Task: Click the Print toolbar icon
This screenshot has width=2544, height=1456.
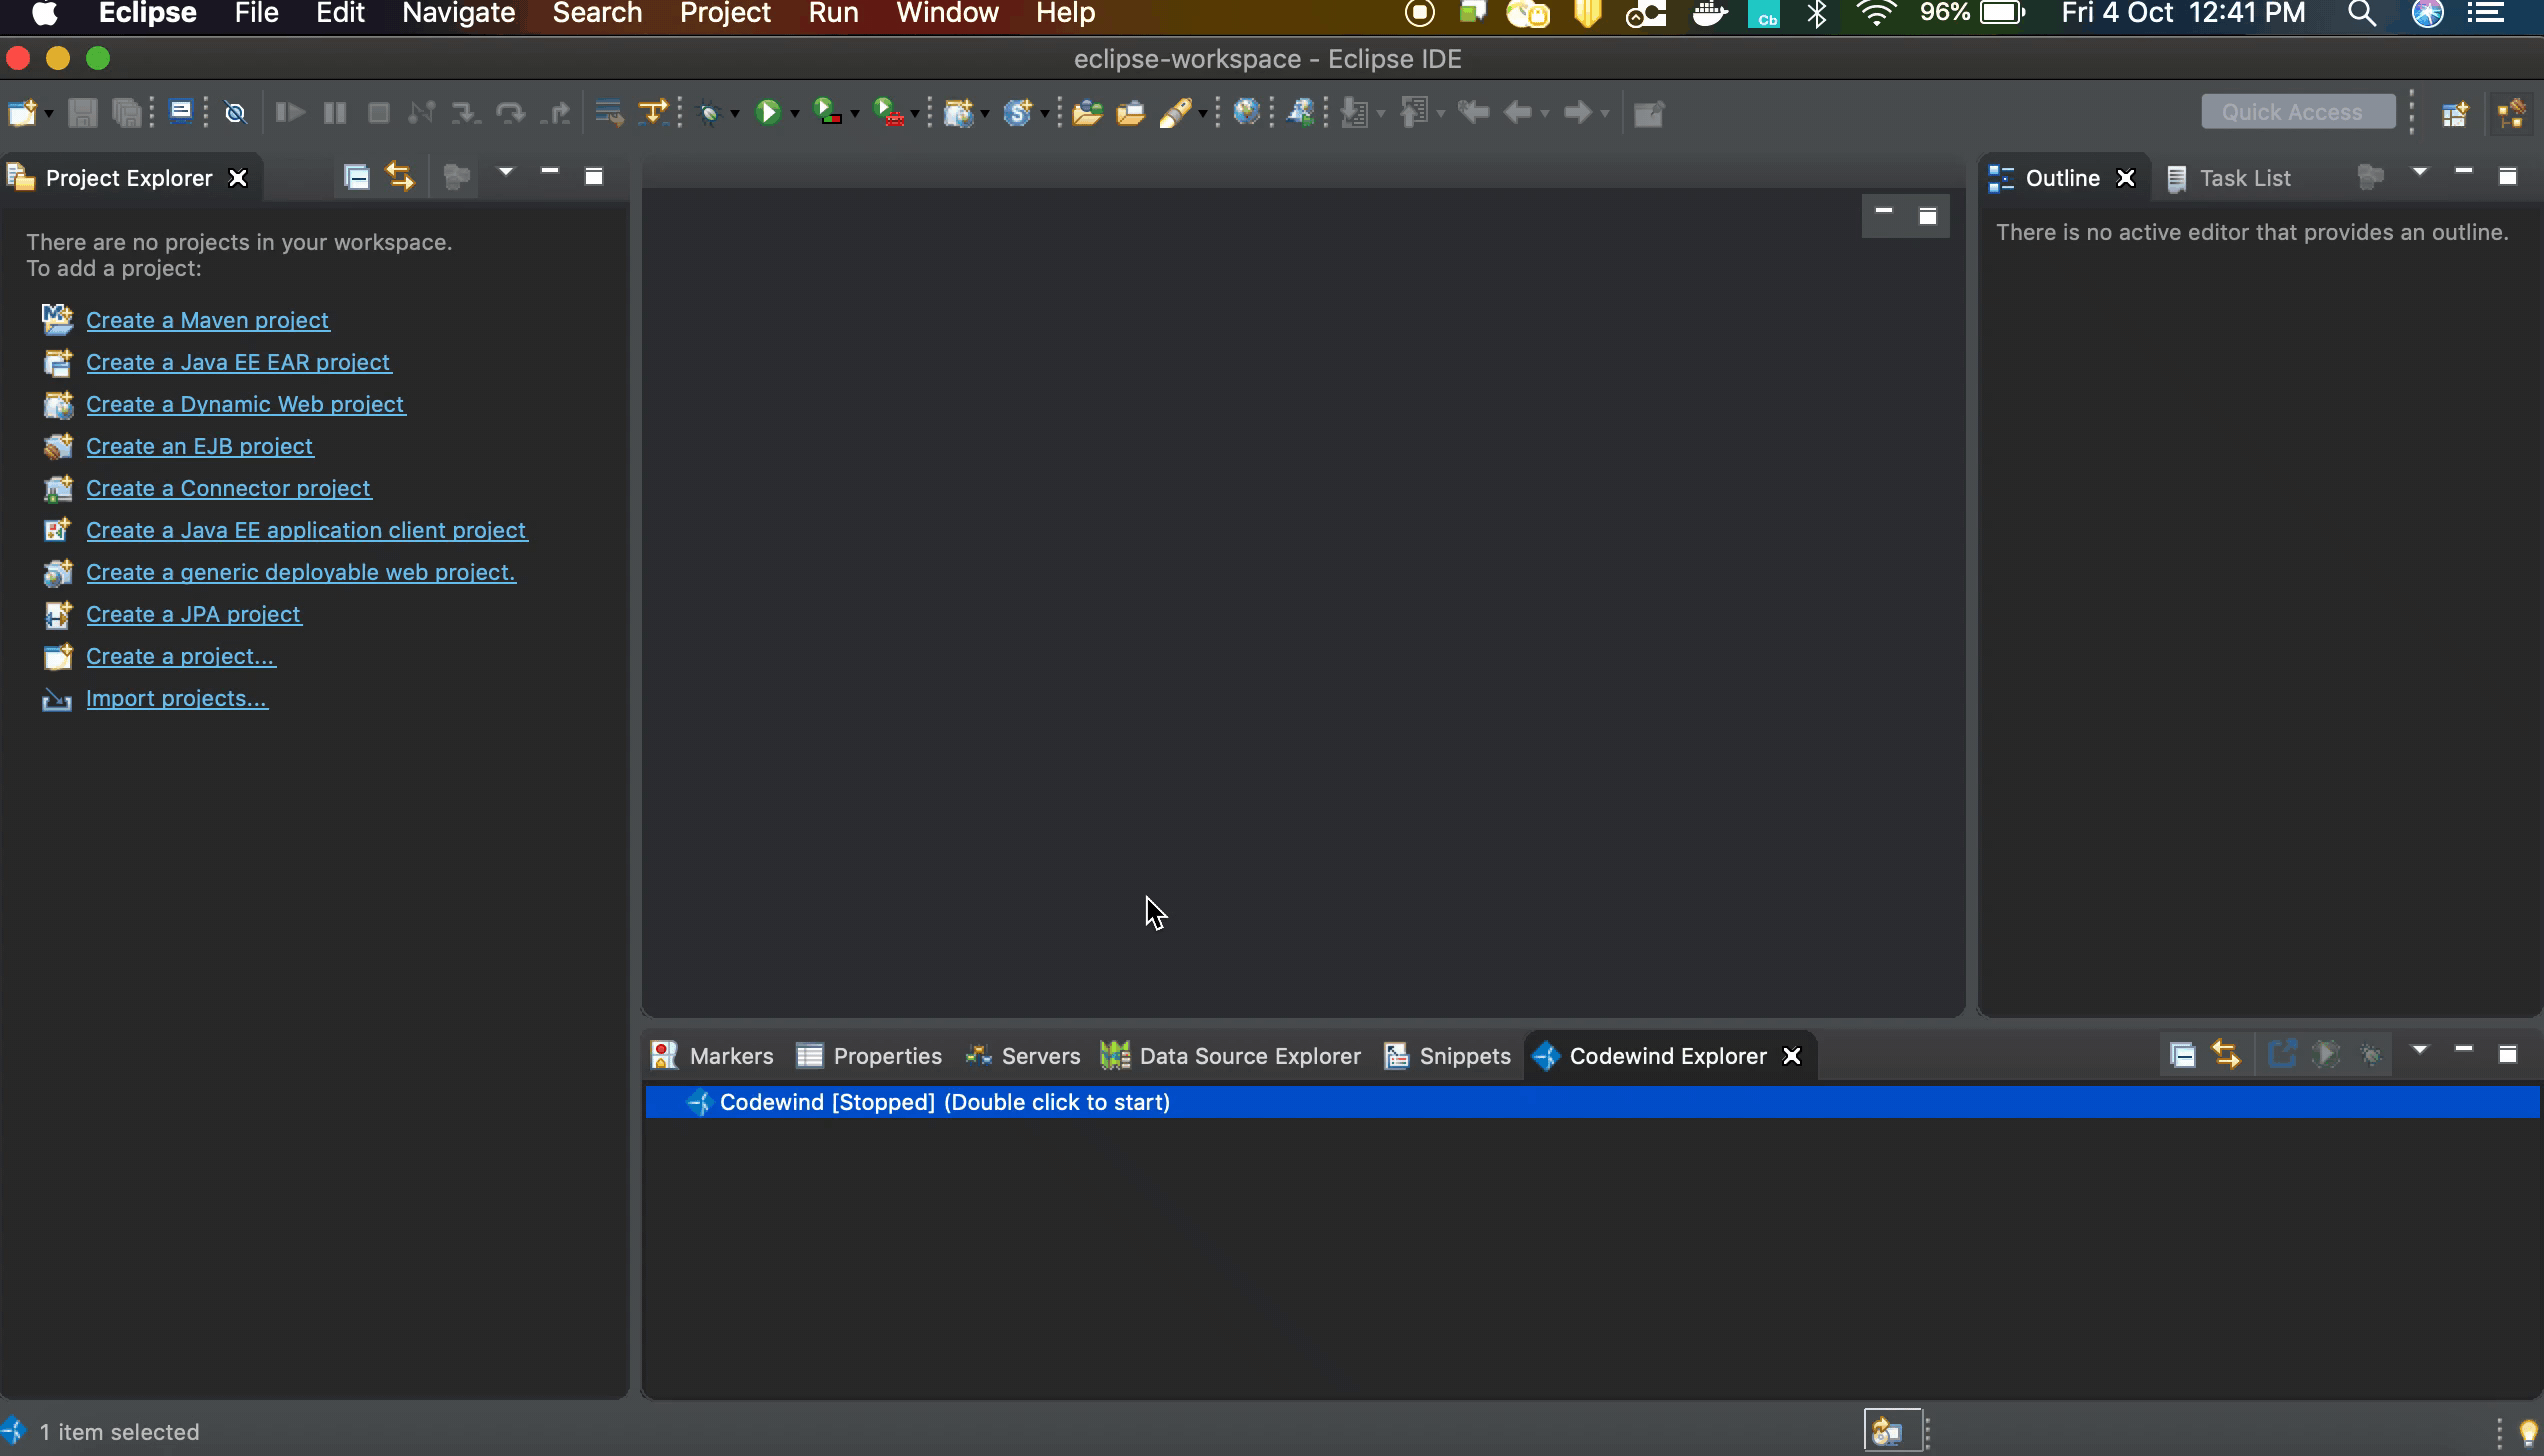Action: coord(181,112)
